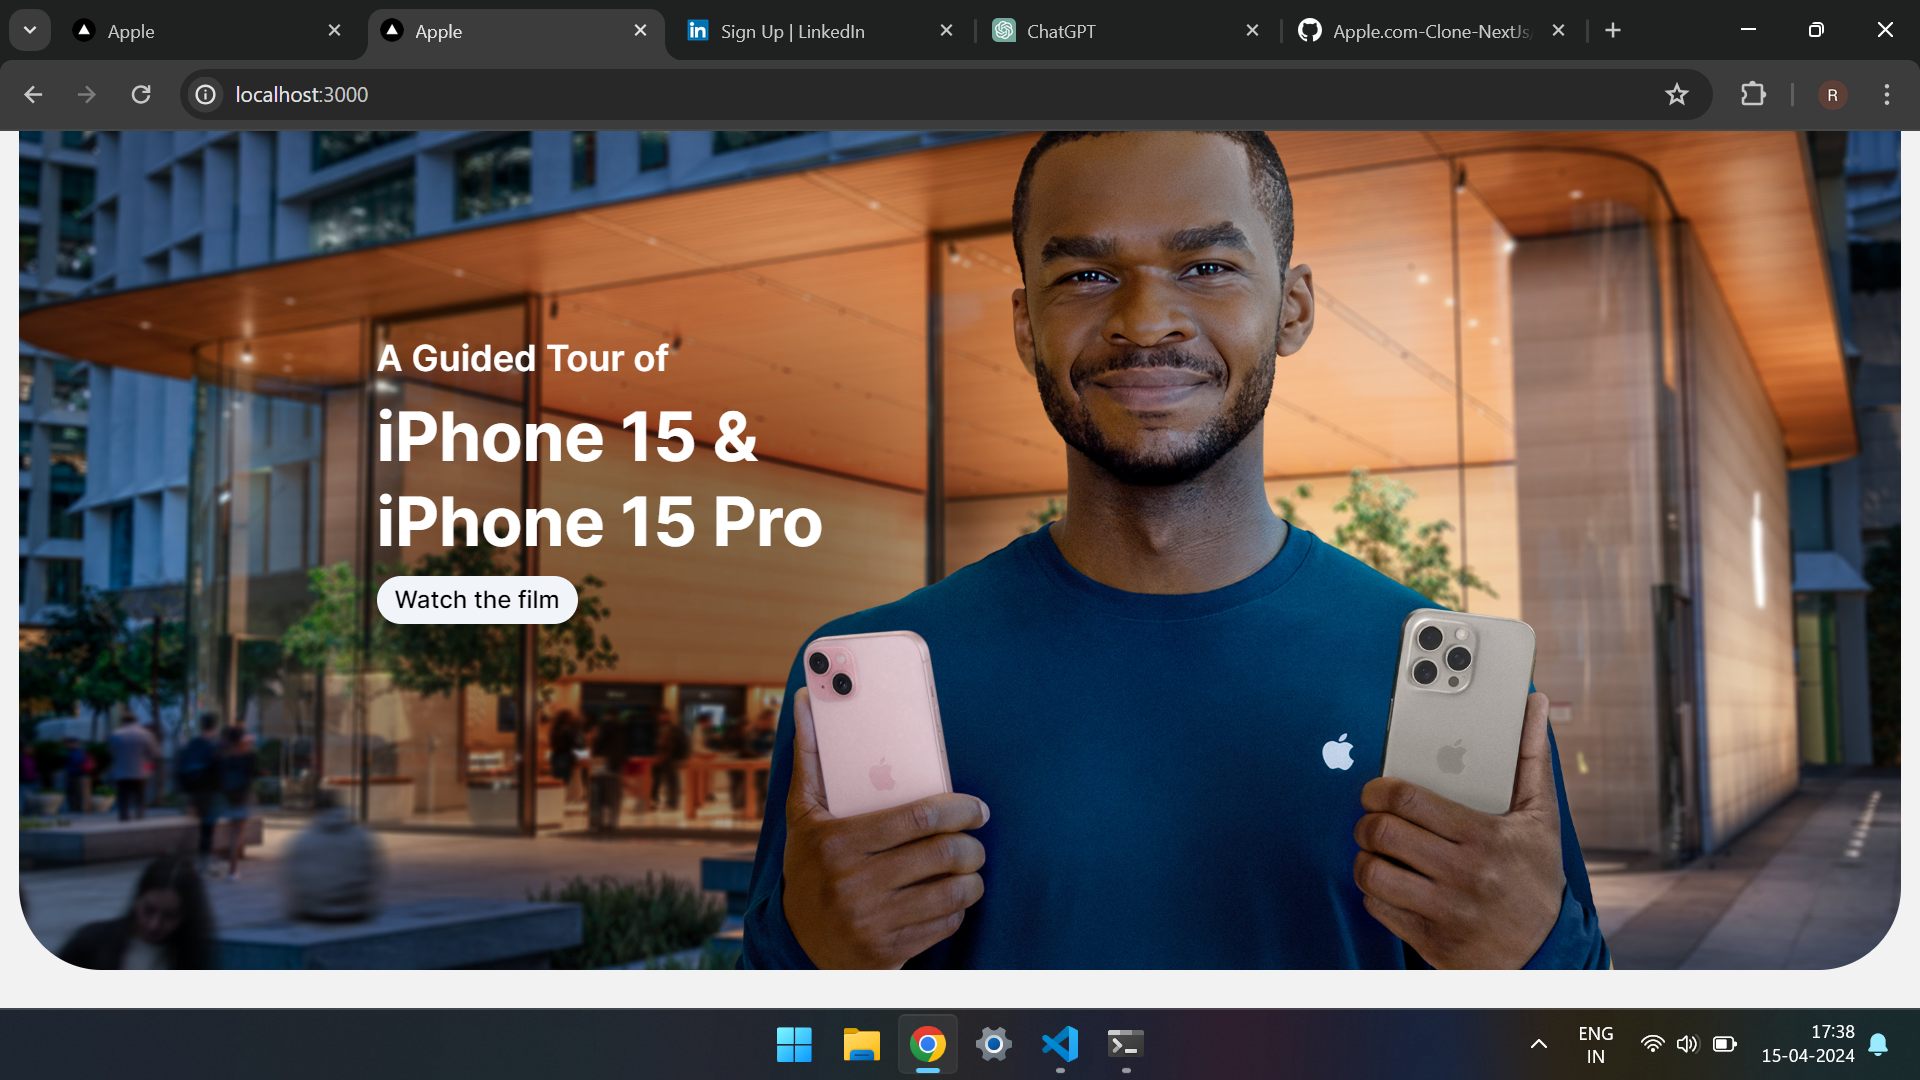Close the LinkedIn tab
The width and height of the screenshot is (1920, 1080).
coord(947,31)
